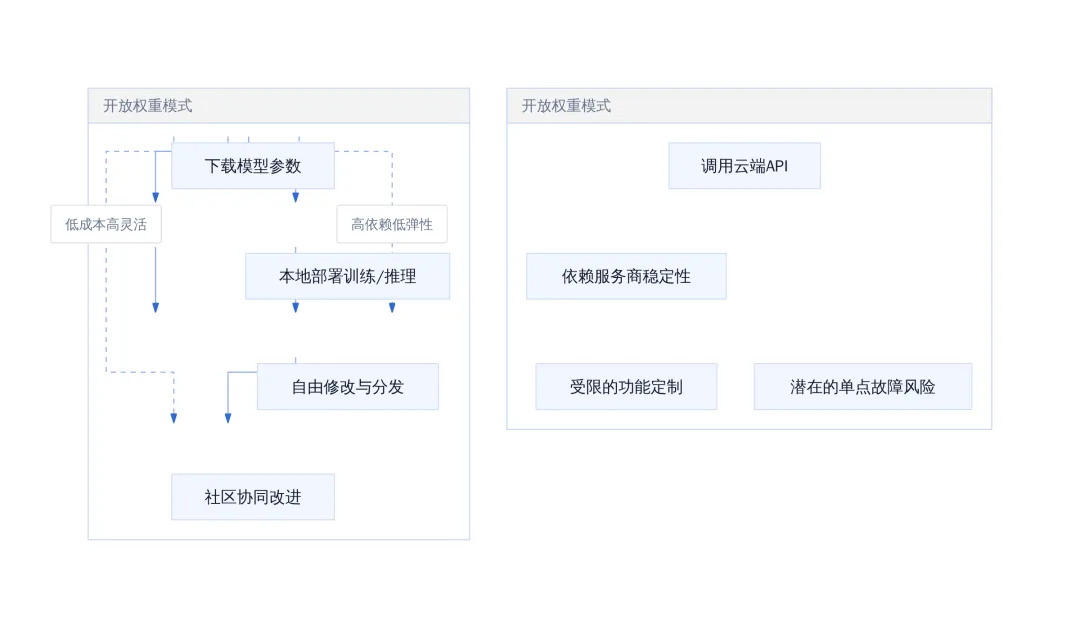Click the dashed connector above the 高依赖低弹性 label
Screen dimensions: 1080x628
pyautogui.click(x=392, y=176)
